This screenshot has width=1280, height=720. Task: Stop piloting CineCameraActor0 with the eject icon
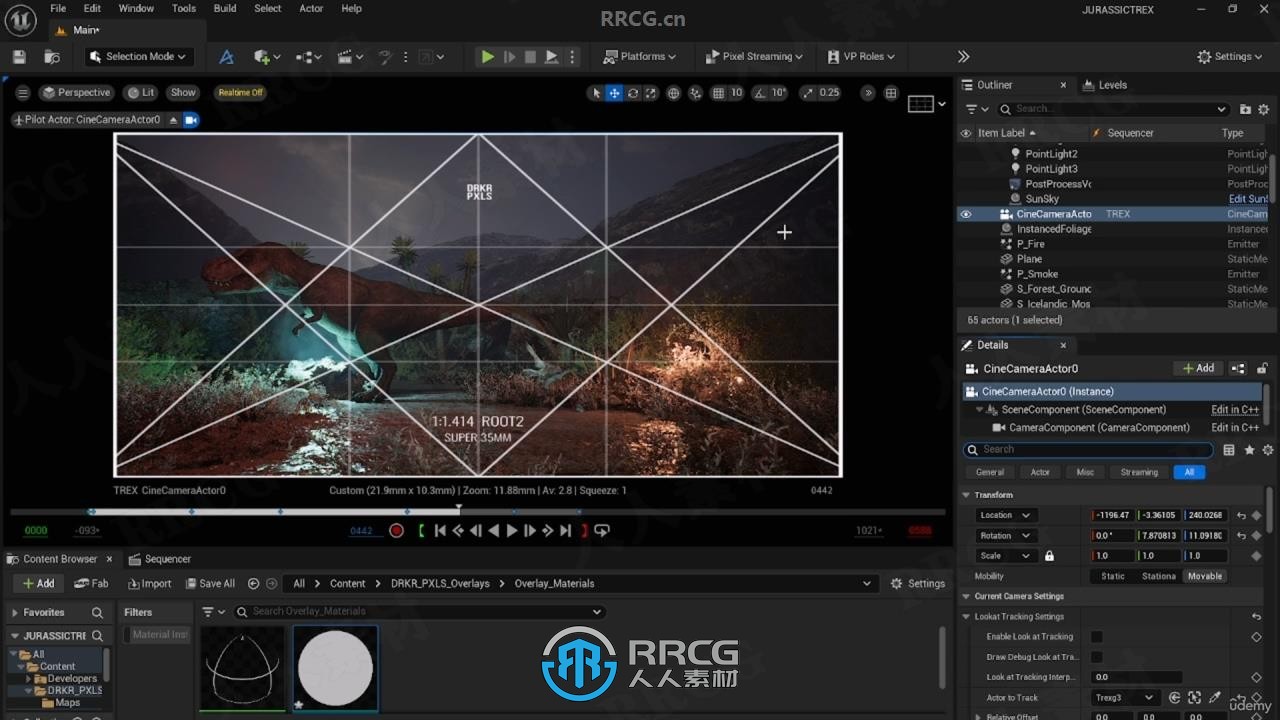click(173, 120)
